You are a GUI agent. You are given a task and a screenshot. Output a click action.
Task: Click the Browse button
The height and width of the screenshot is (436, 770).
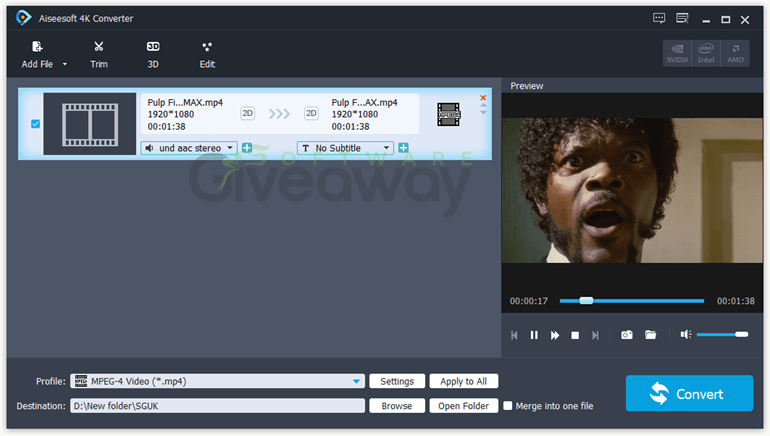[x=397, y=406]
